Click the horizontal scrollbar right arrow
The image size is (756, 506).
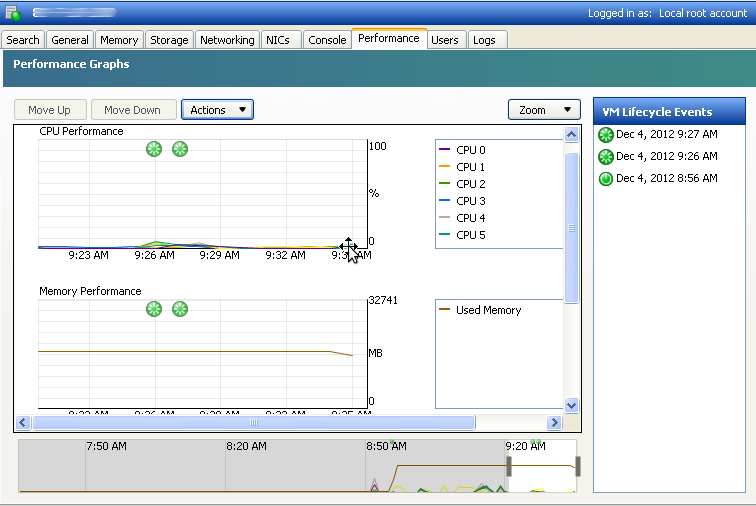click(x=554, y=423)
